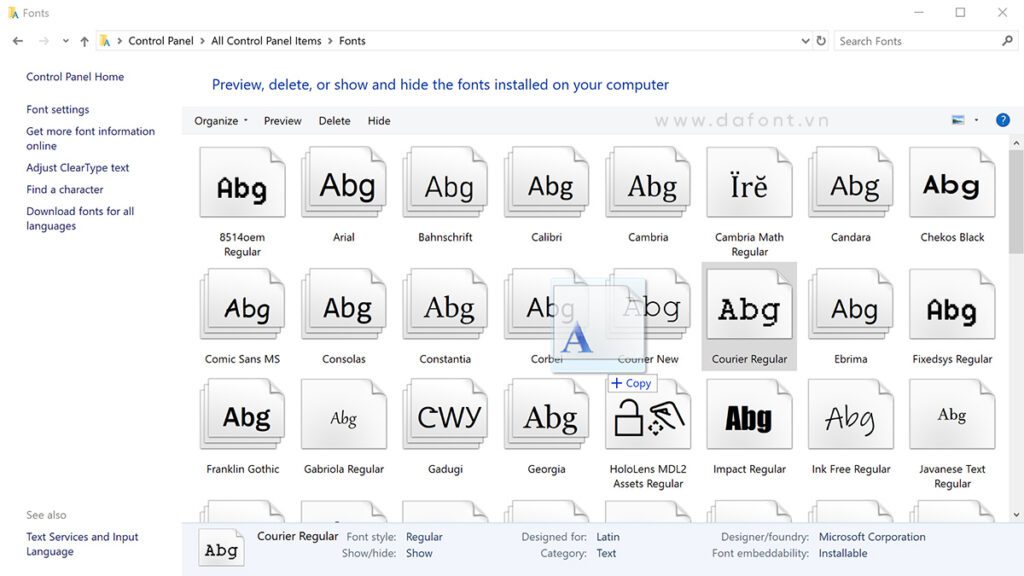Click Control Panel in the breadcrumb bar
Viewport: 1024px width, 576px height.
click(x=160, y=41)
